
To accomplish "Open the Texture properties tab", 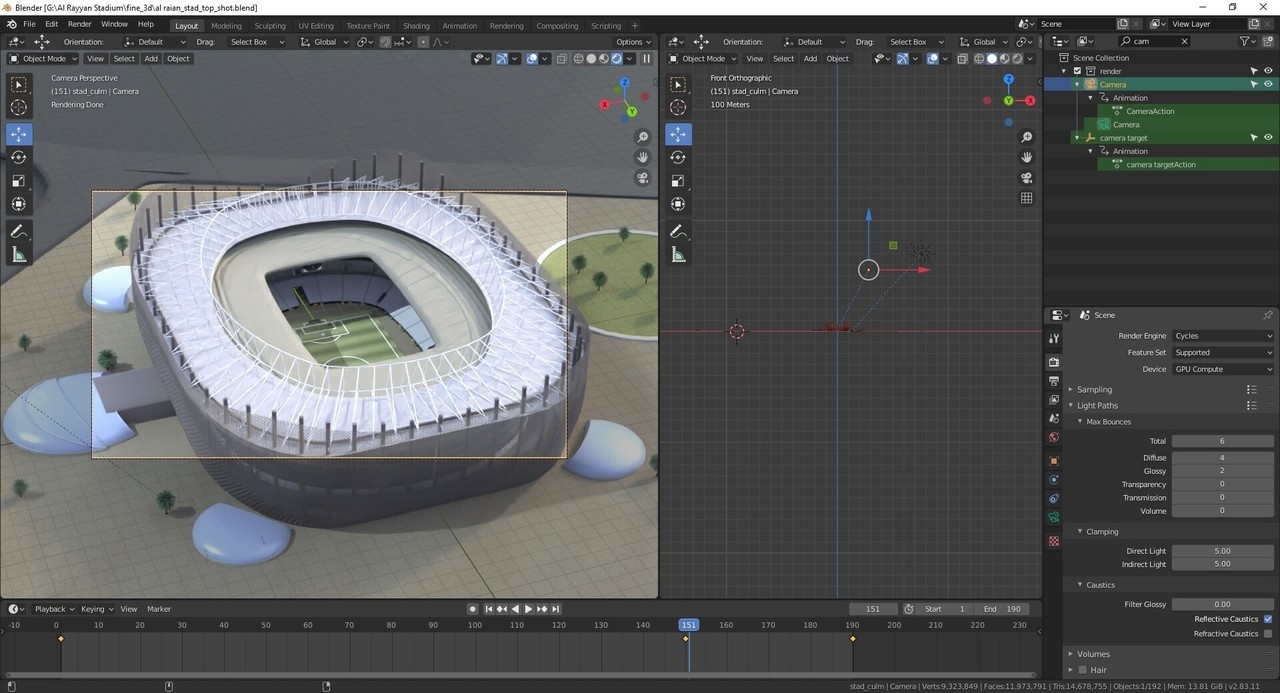I will click(1054, 541).
